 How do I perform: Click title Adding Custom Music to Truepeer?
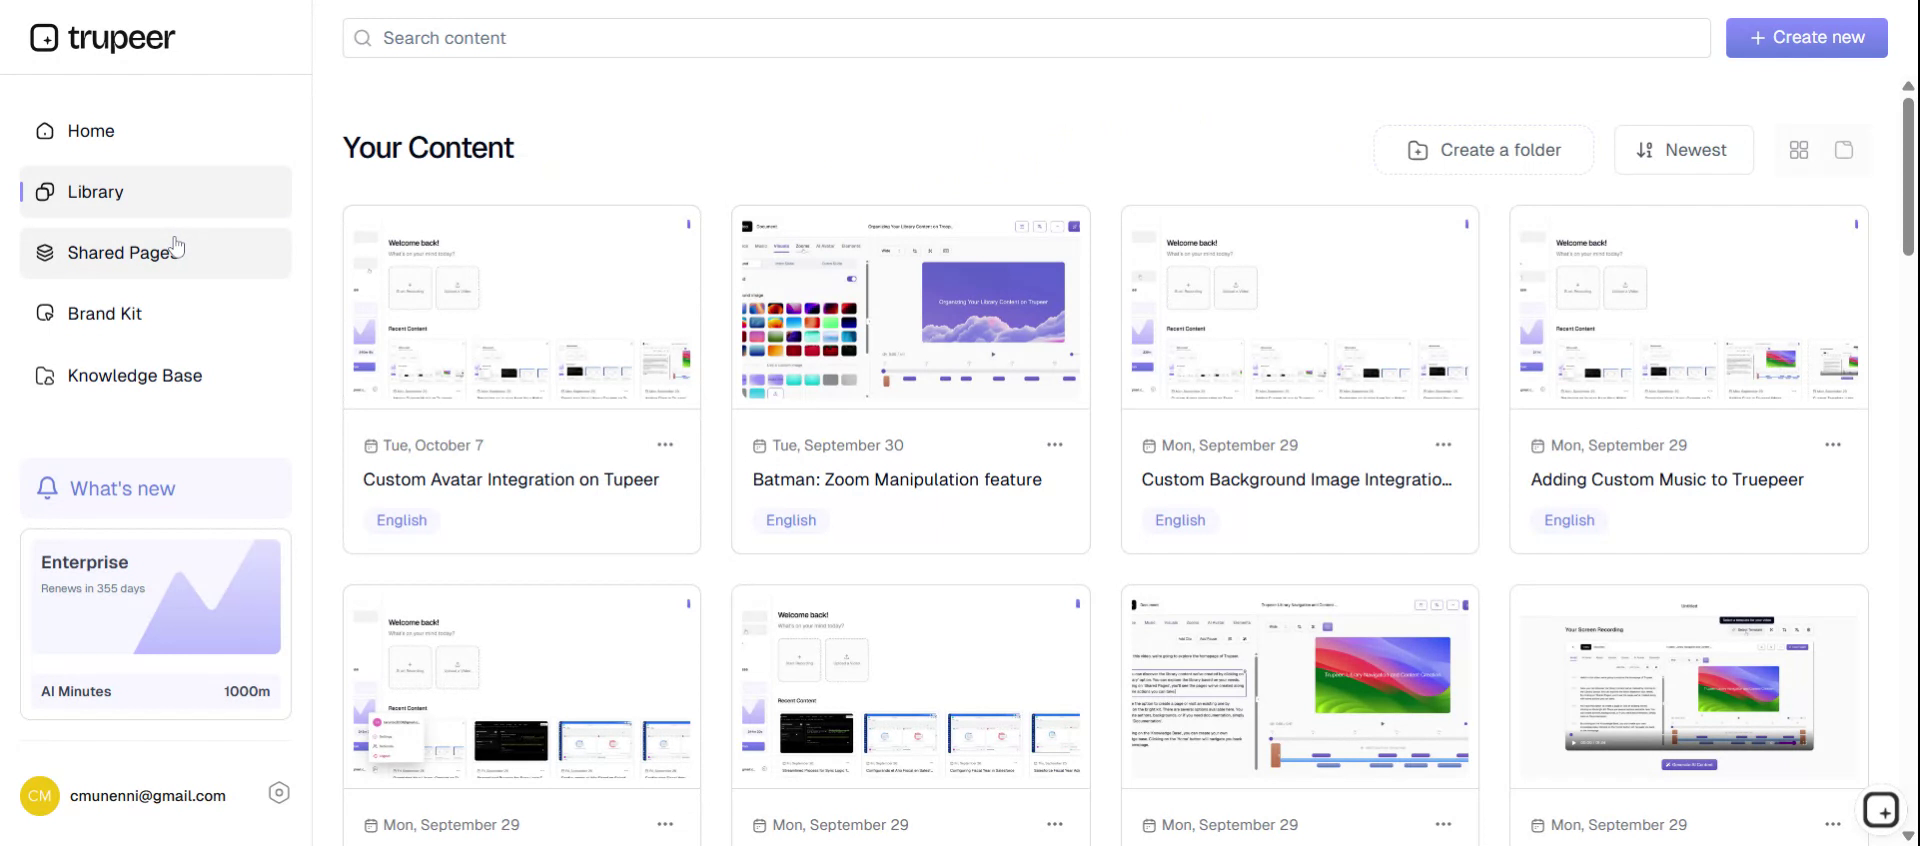[1667, 480]
